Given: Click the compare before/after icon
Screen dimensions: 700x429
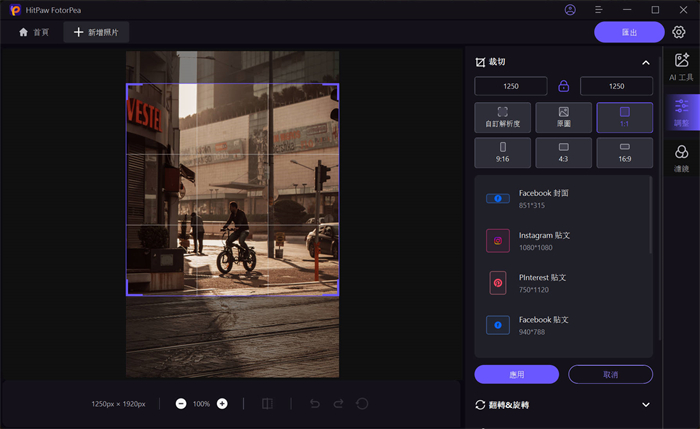Looking at the screenshot, I should click(x=267, y=403).
